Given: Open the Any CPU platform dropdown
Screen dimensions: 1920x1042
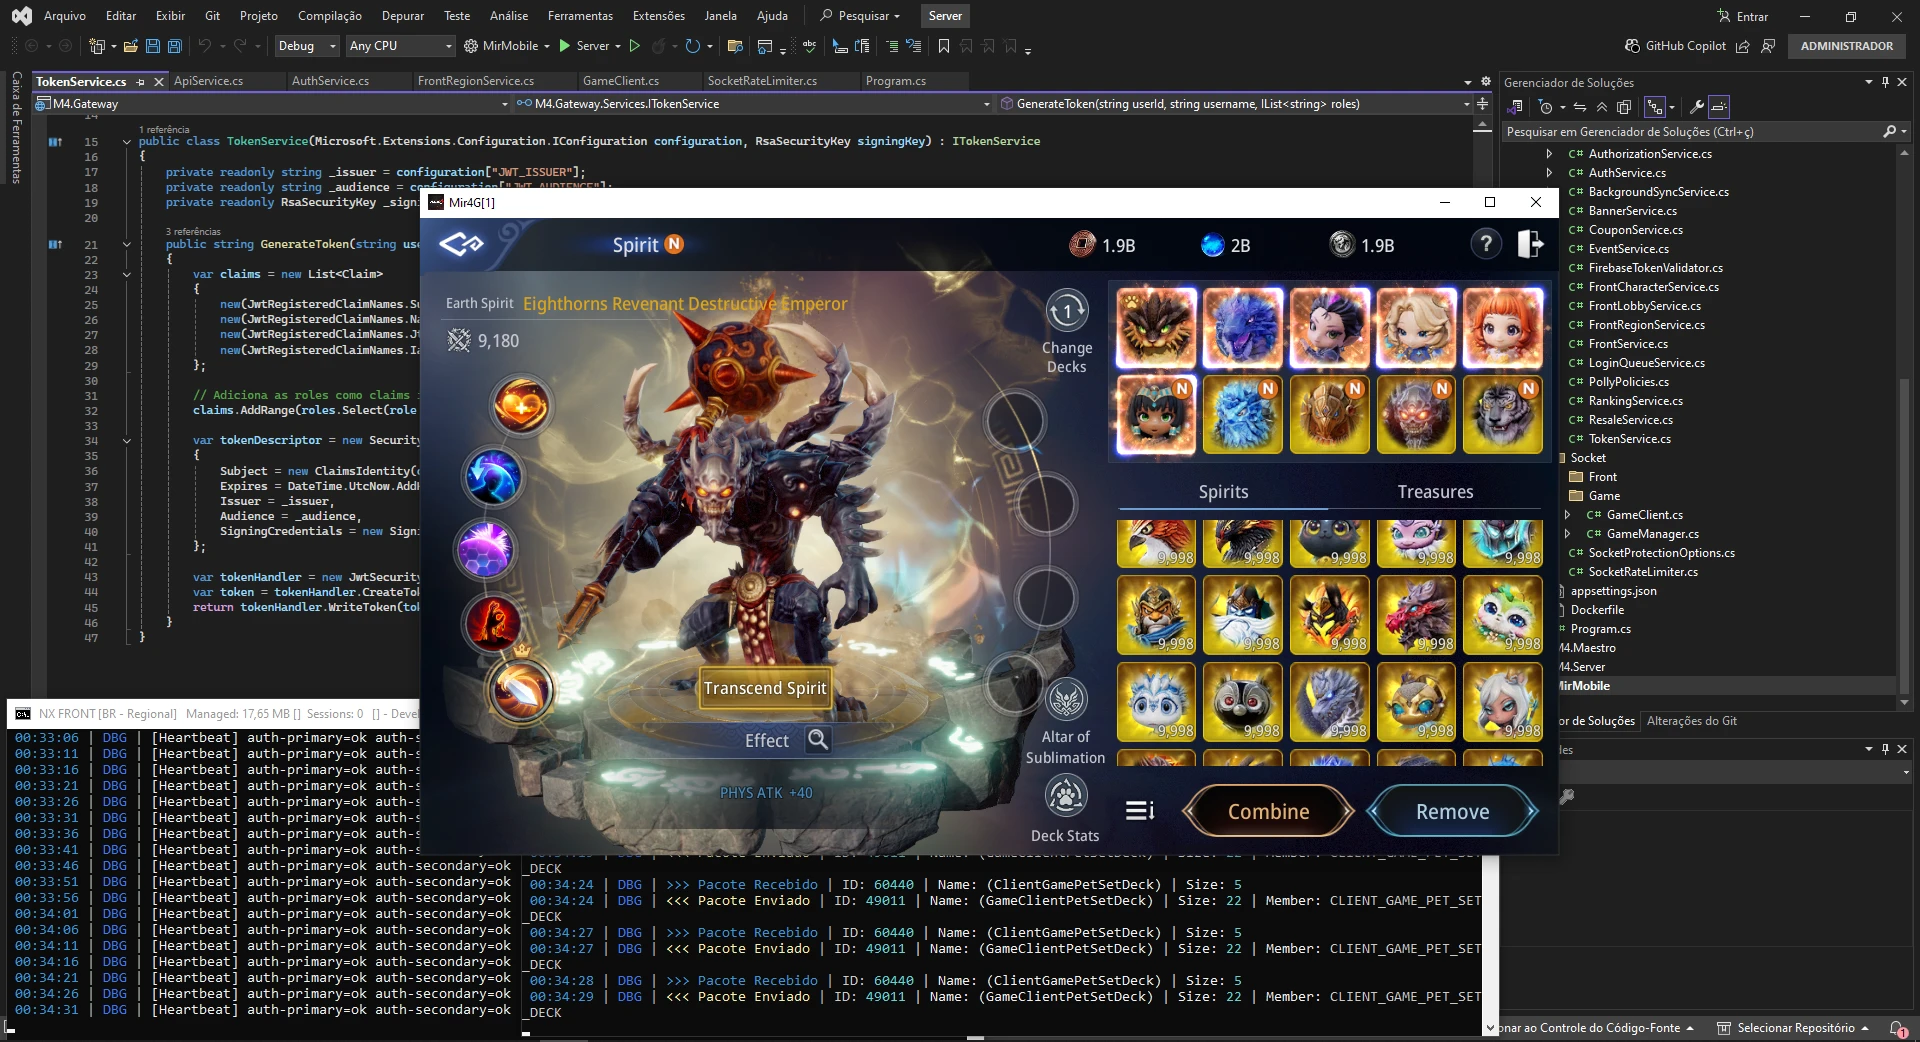Looking at the screenshot, I should pos(400,46).
